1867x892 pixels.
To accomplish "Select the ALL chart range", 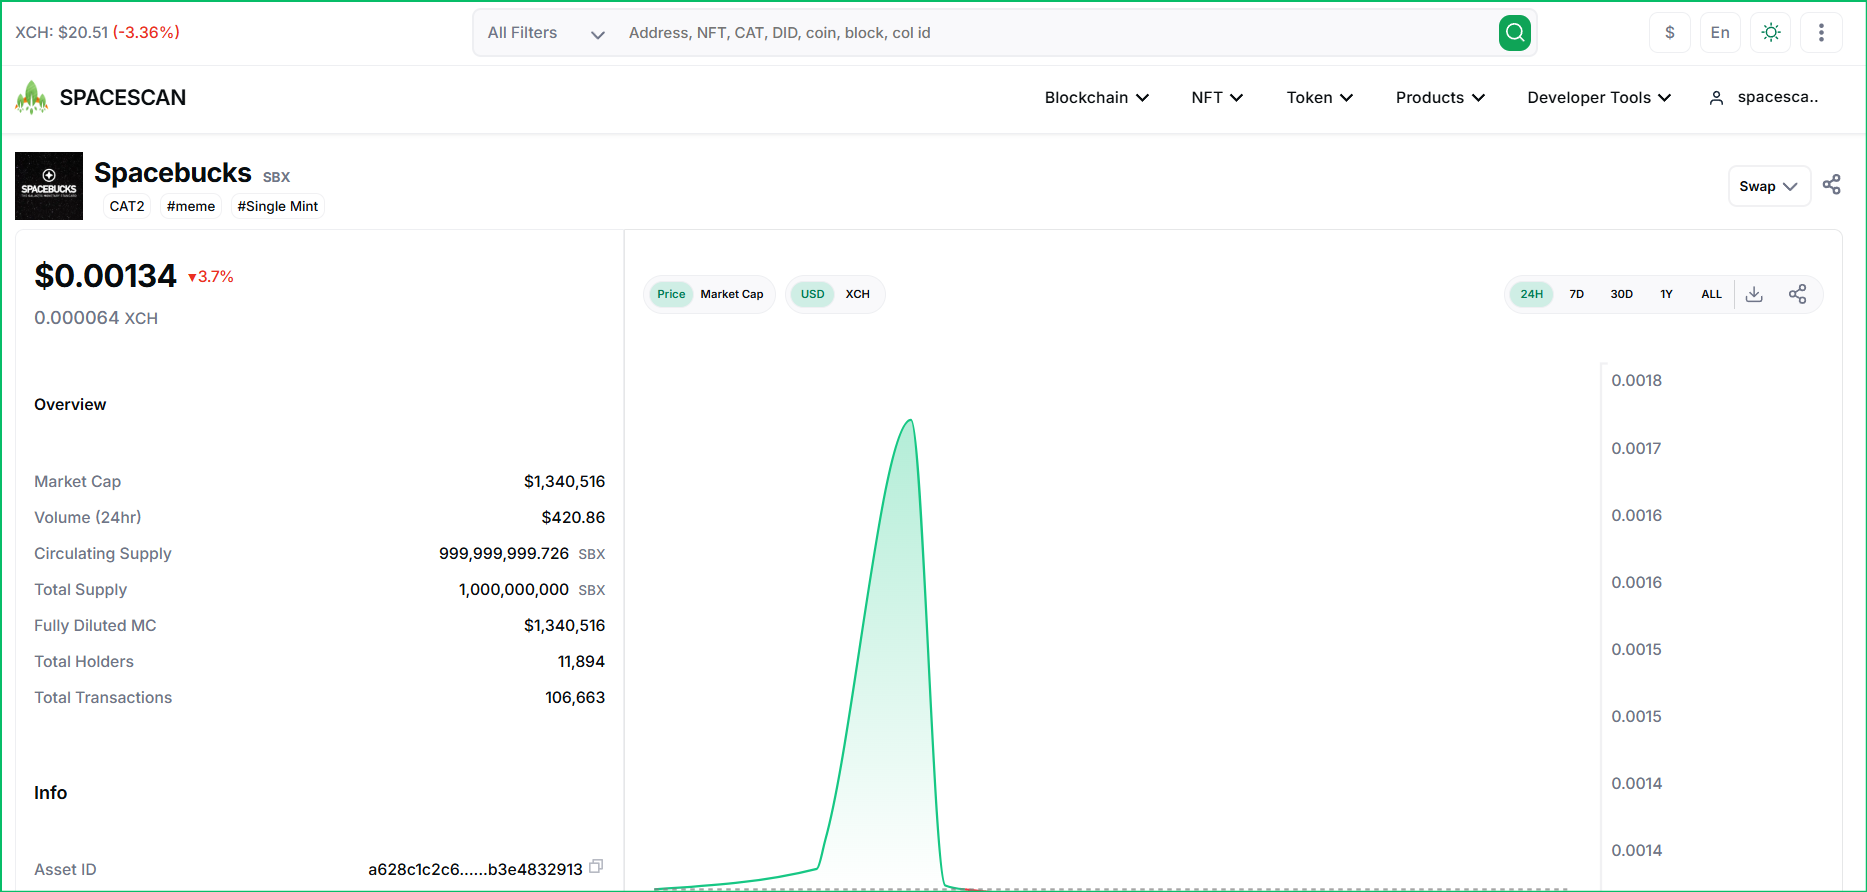I will click(x=1712, y=294).
